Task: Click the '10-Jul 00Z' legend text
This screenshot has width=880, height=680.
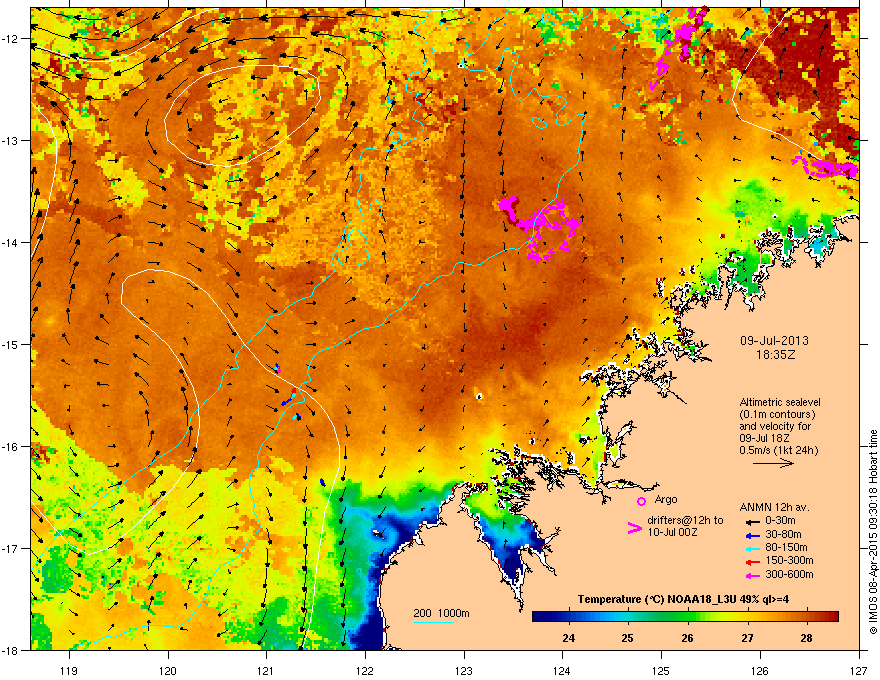Action: coord(672,532)
